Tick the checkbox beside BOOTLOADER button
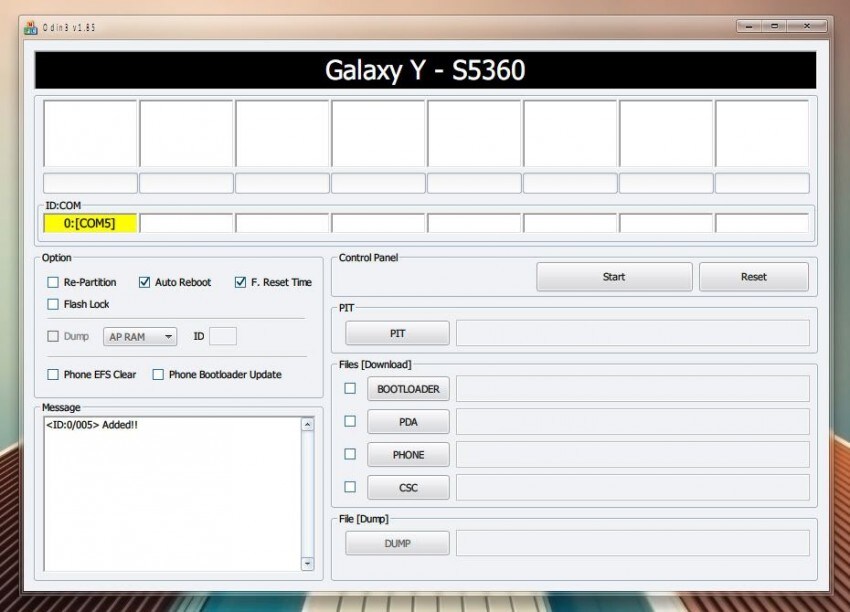This screenshot has width=850, height=612. [x=350, y=388]
